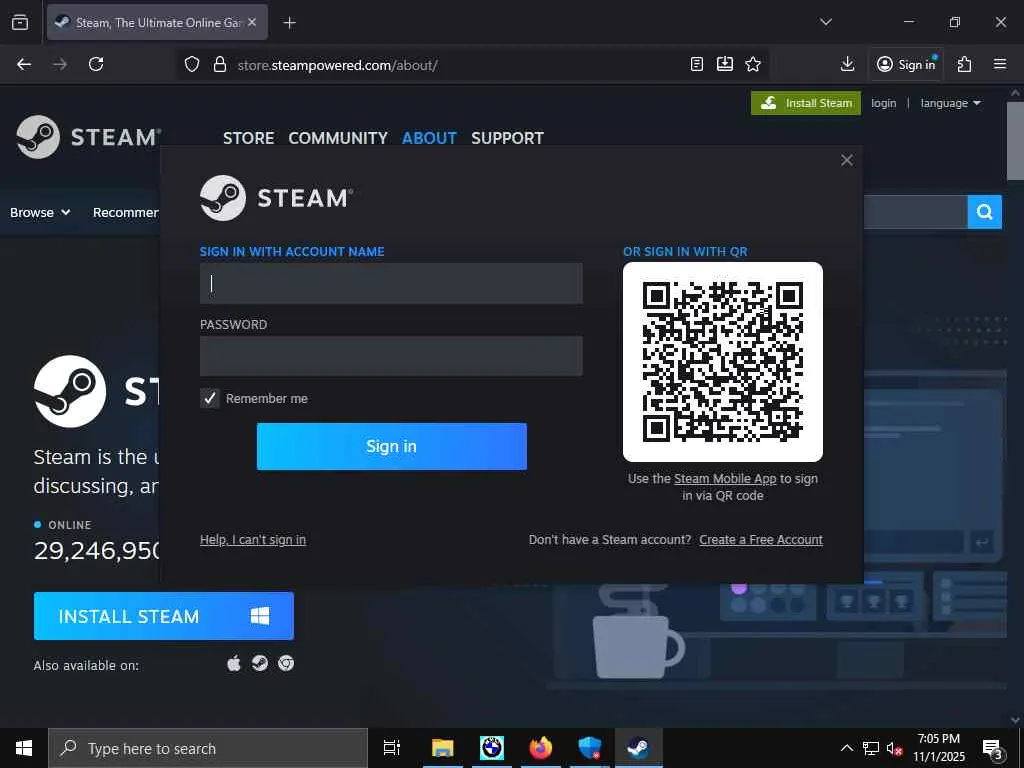
Task: Click the SteamOS availability icon
Action: coord(260,664)
